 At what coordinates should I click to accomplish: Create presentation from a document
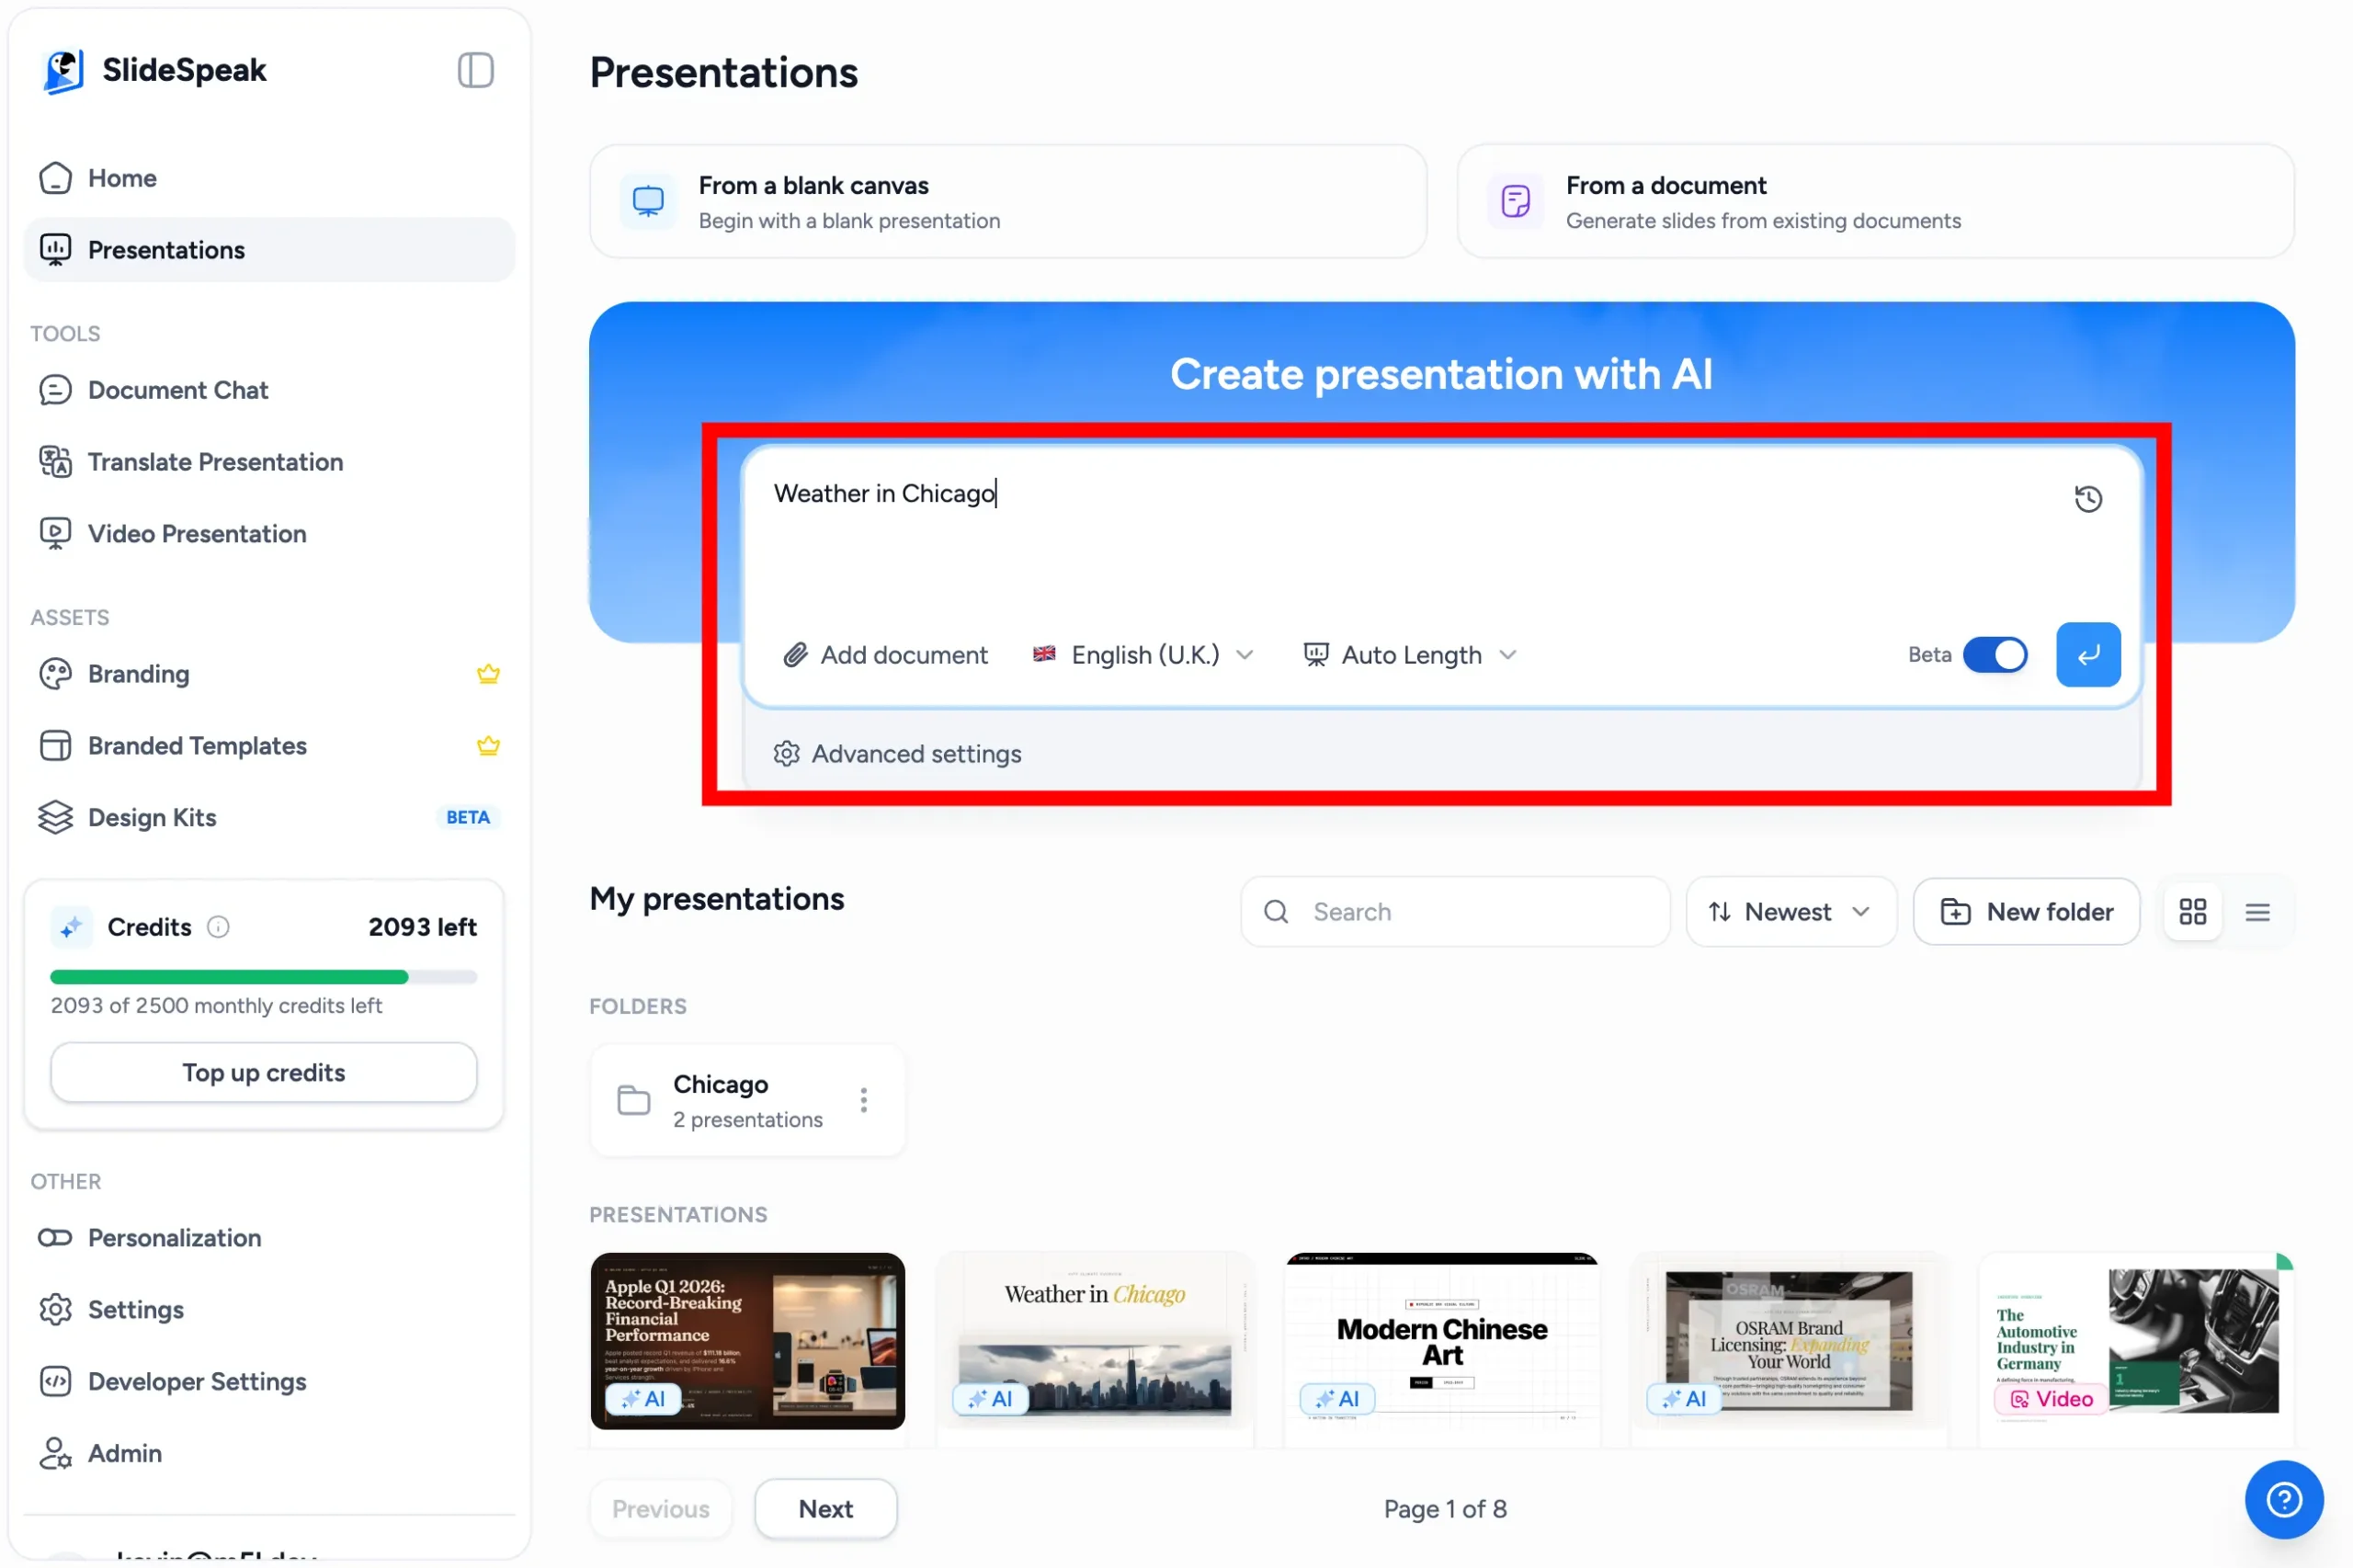[1874, 201]
